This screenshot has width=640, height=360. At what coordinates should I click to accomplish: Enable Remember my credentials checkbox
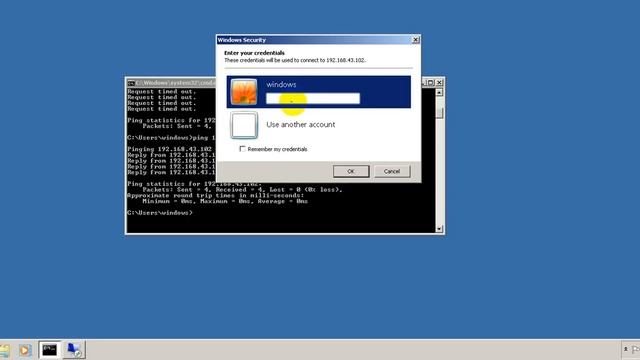click(x=242, y=149)
